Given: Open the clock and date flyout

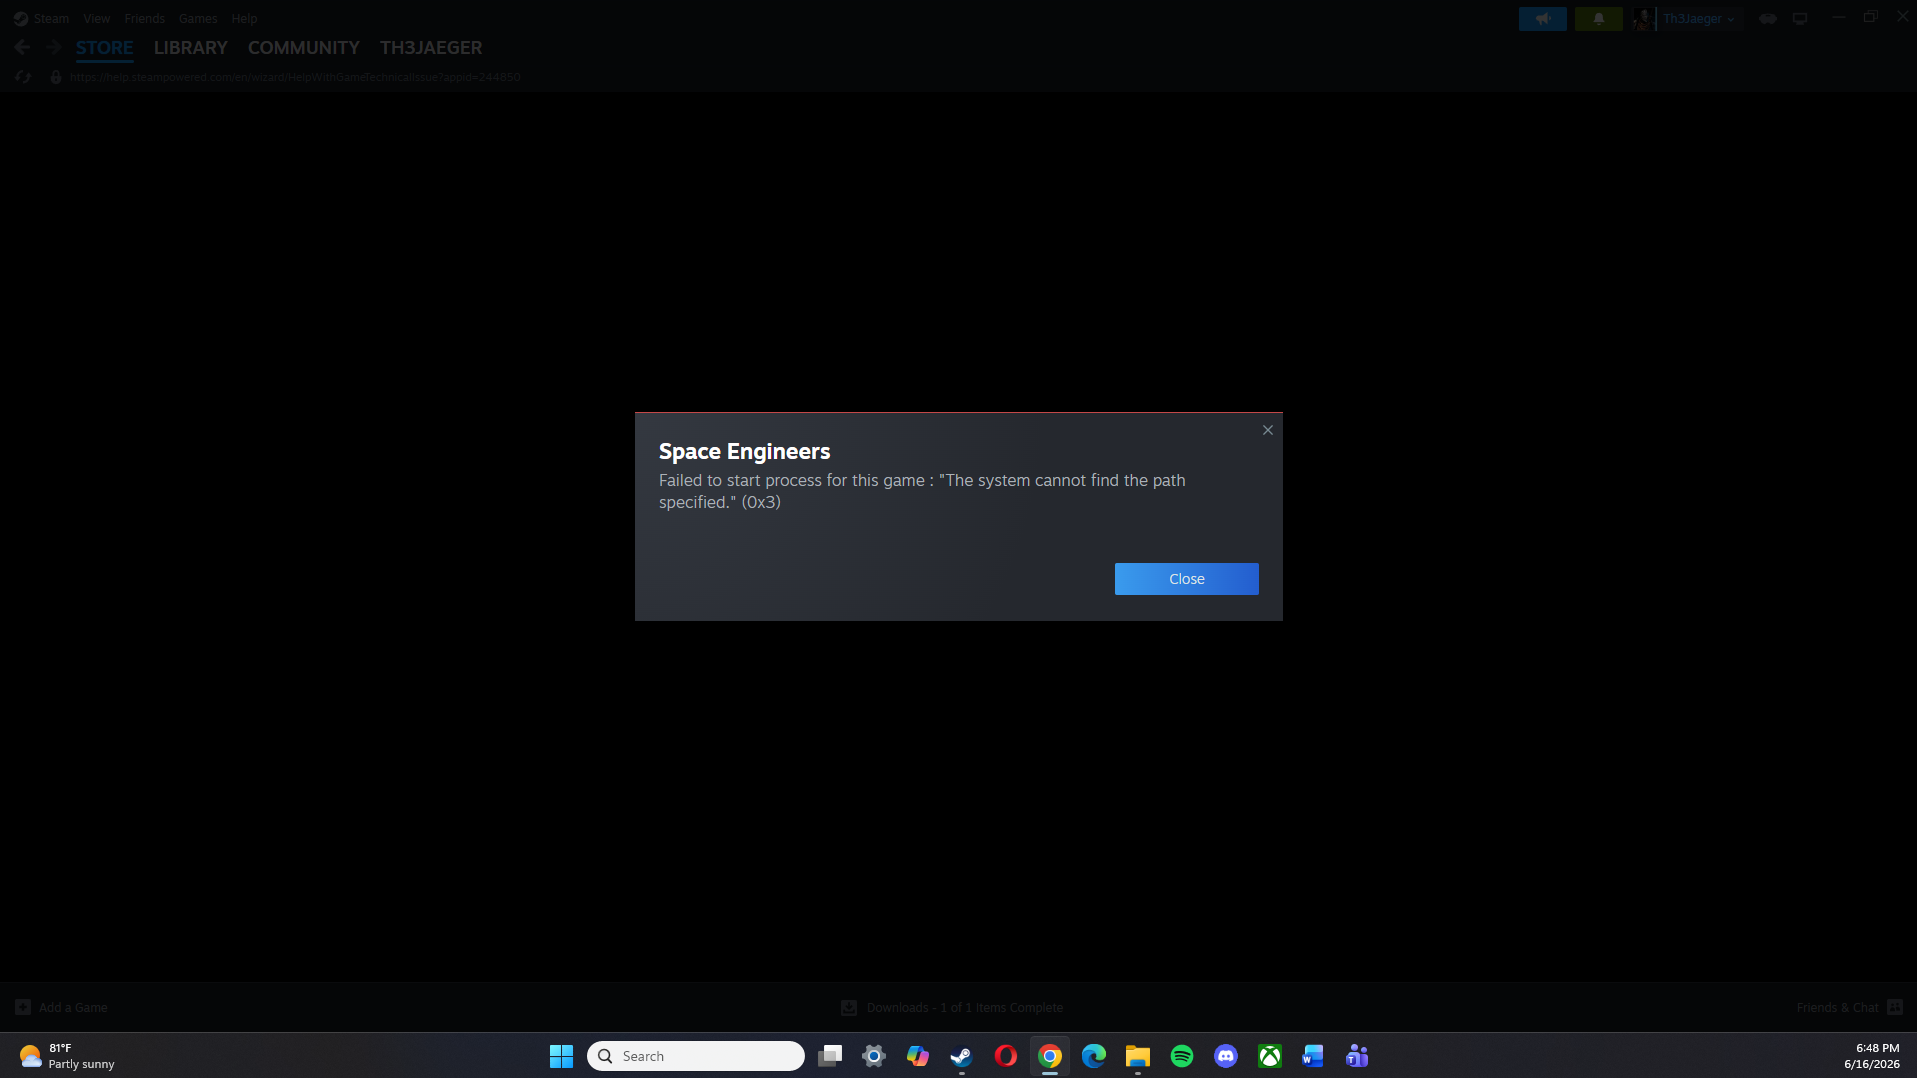Looking at the screenshot, I should (1872, 1056).
